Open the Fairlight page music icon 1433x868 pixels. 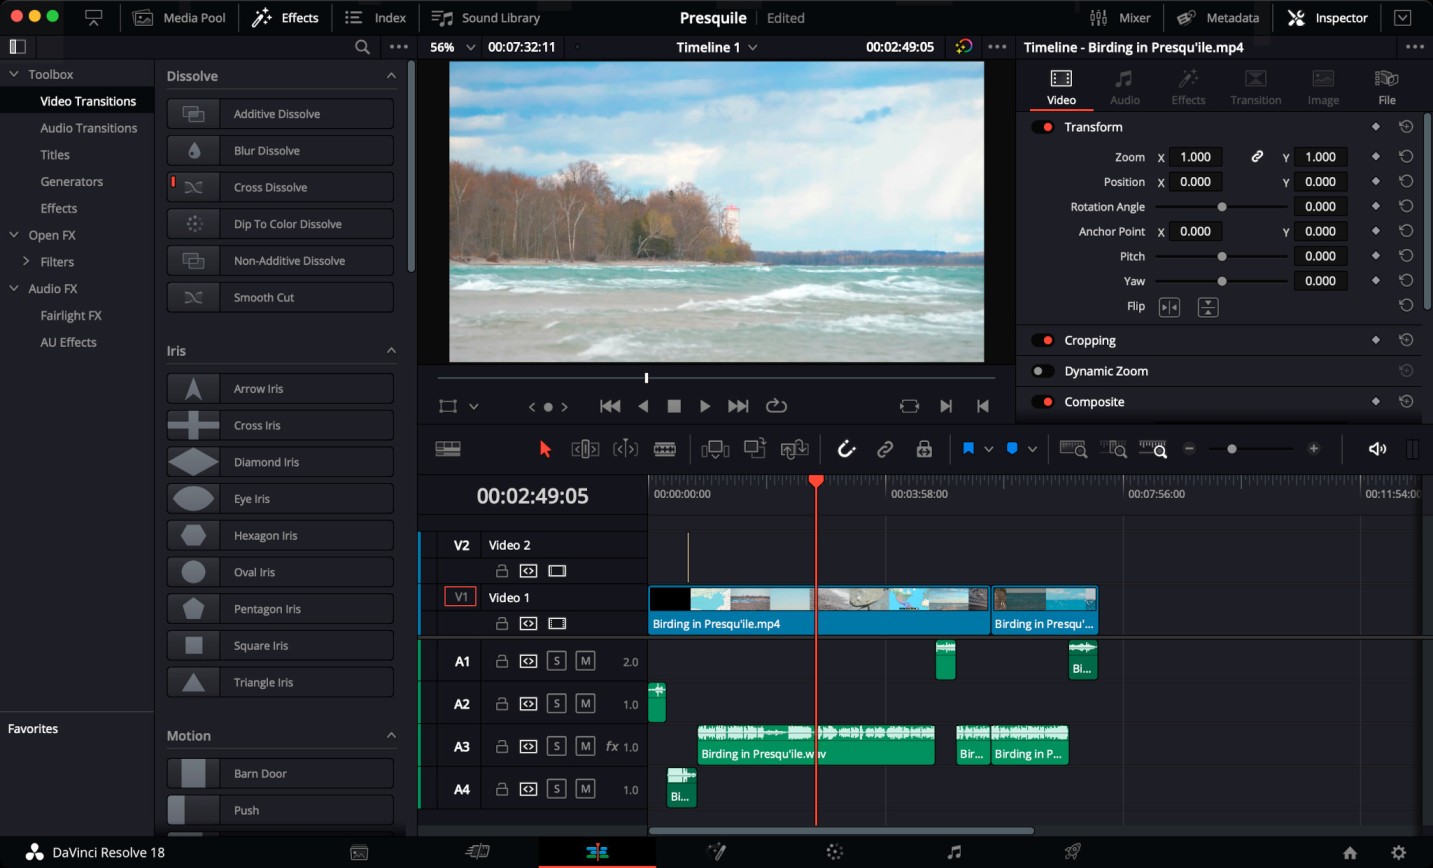tap(954, 852)
